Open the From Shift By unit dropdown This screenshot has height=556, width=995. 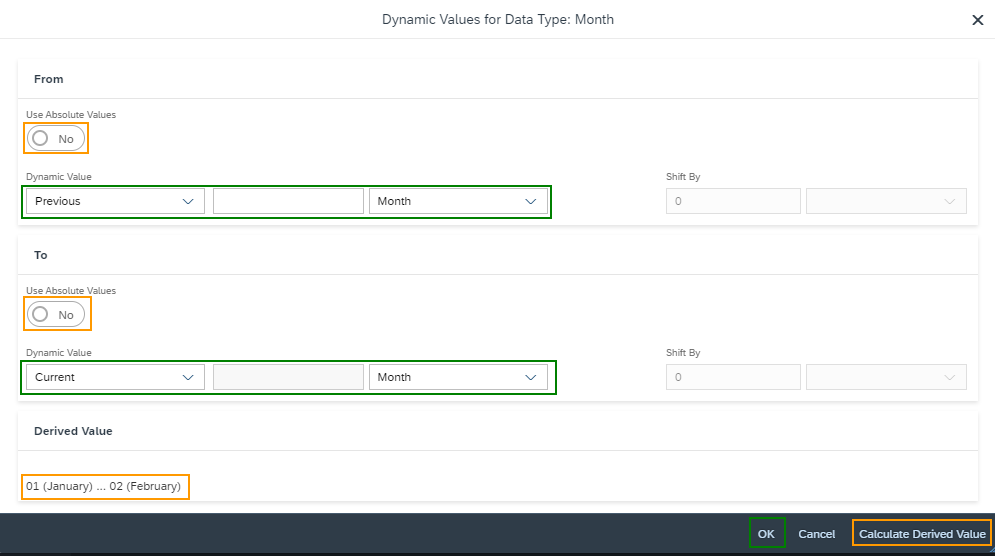tap(886, 201)
